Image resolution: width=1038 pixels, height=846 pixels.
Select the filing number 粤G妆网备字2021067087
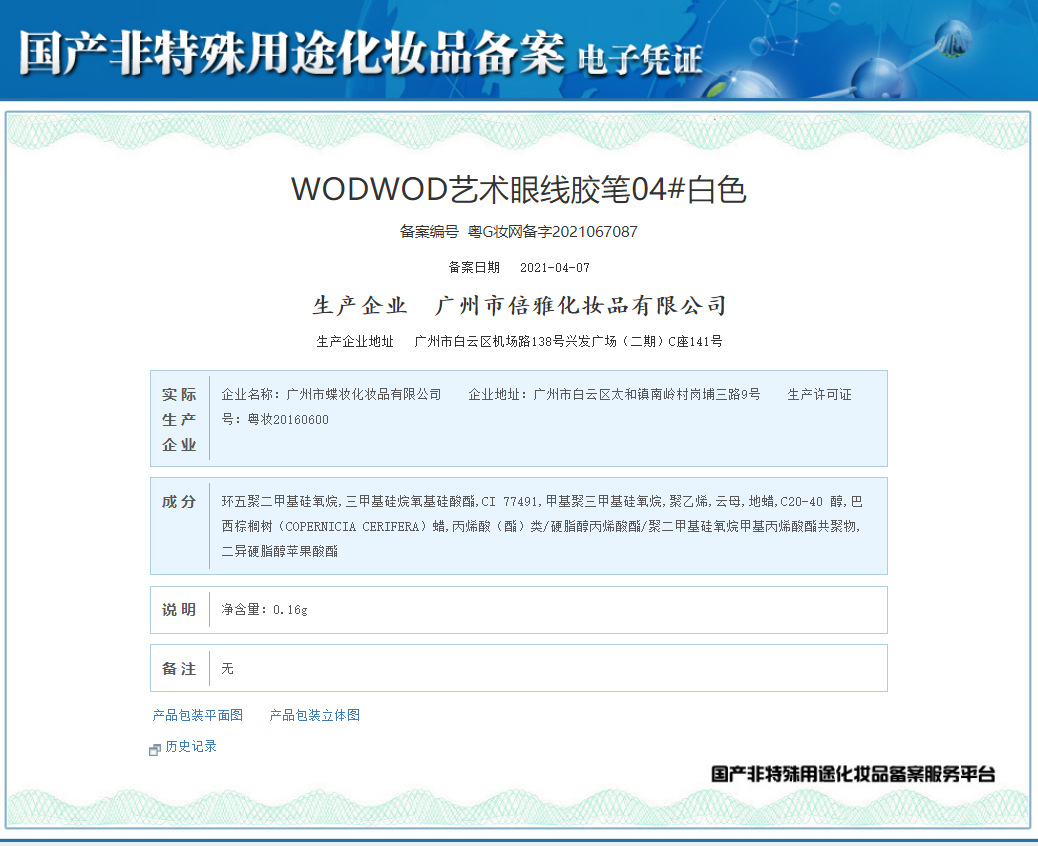pyautogui.click(x=553, y=232)
